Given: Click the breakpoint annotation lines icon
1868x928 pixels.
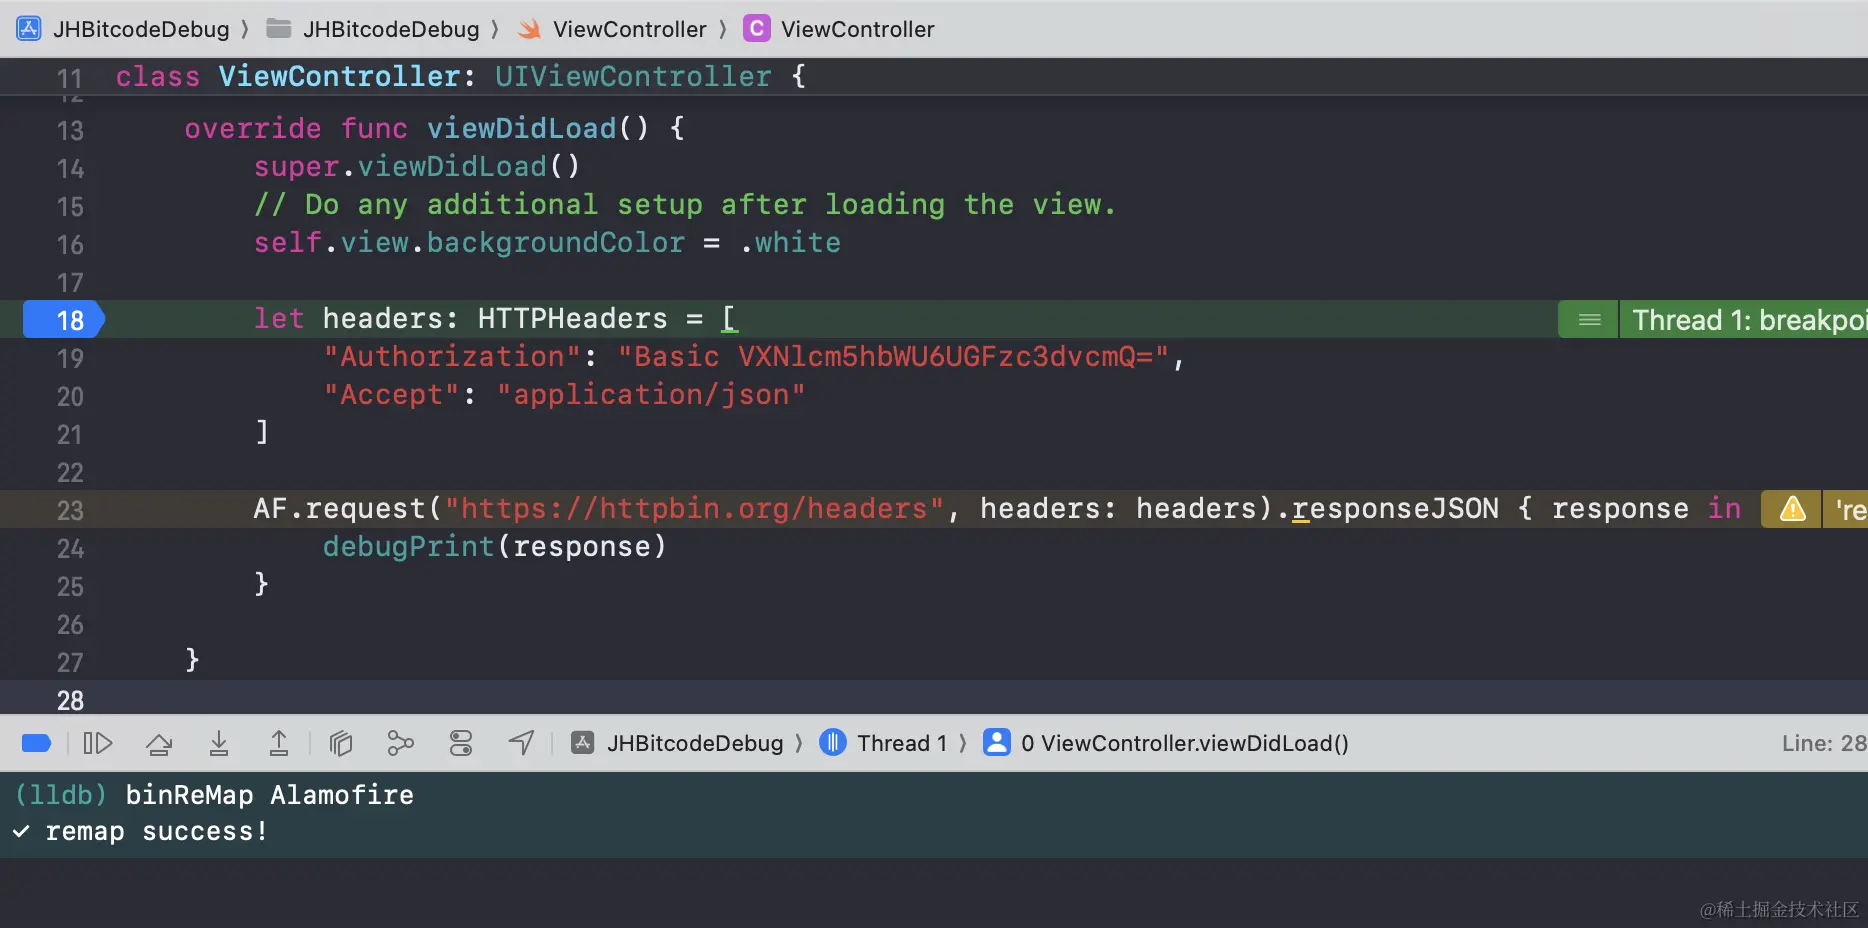Looking at the screenshot, I should click(x=1589, y=319).
